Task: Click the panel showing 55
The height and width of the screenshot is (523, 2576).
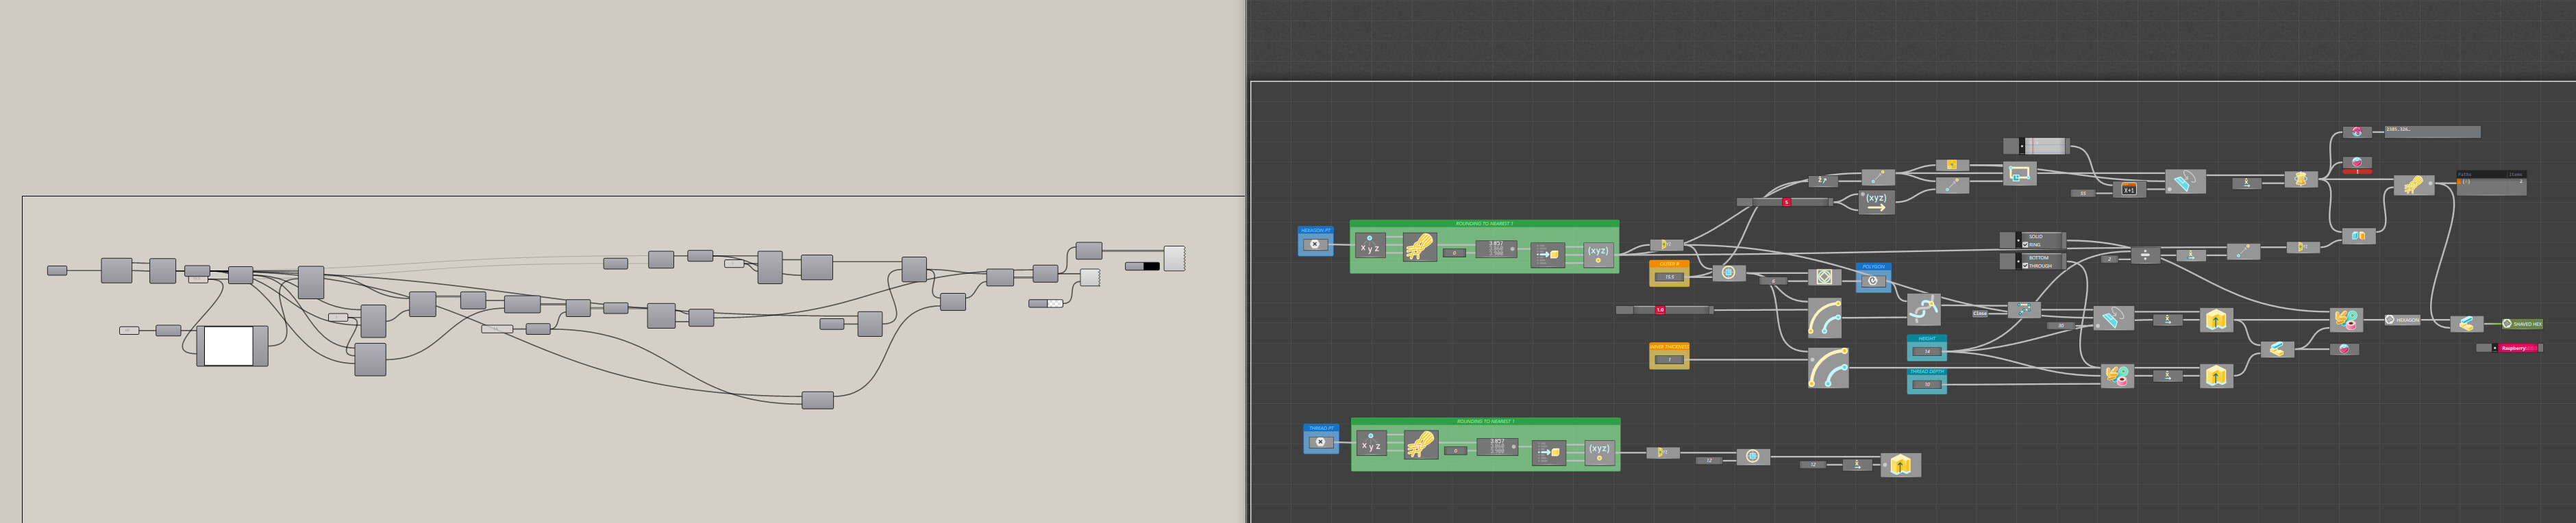Action: [2083, 193]
